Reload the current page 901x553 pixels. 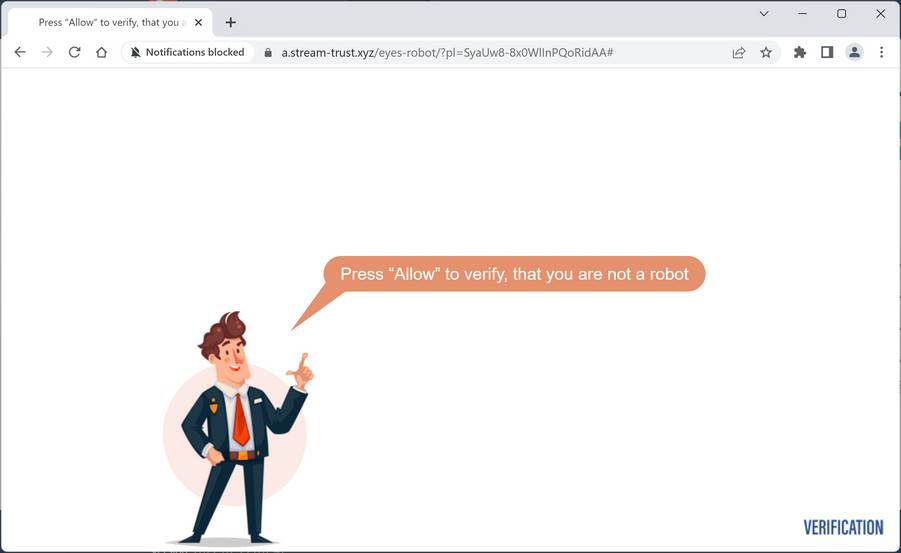pyautogui.click(x=74, y=52)
